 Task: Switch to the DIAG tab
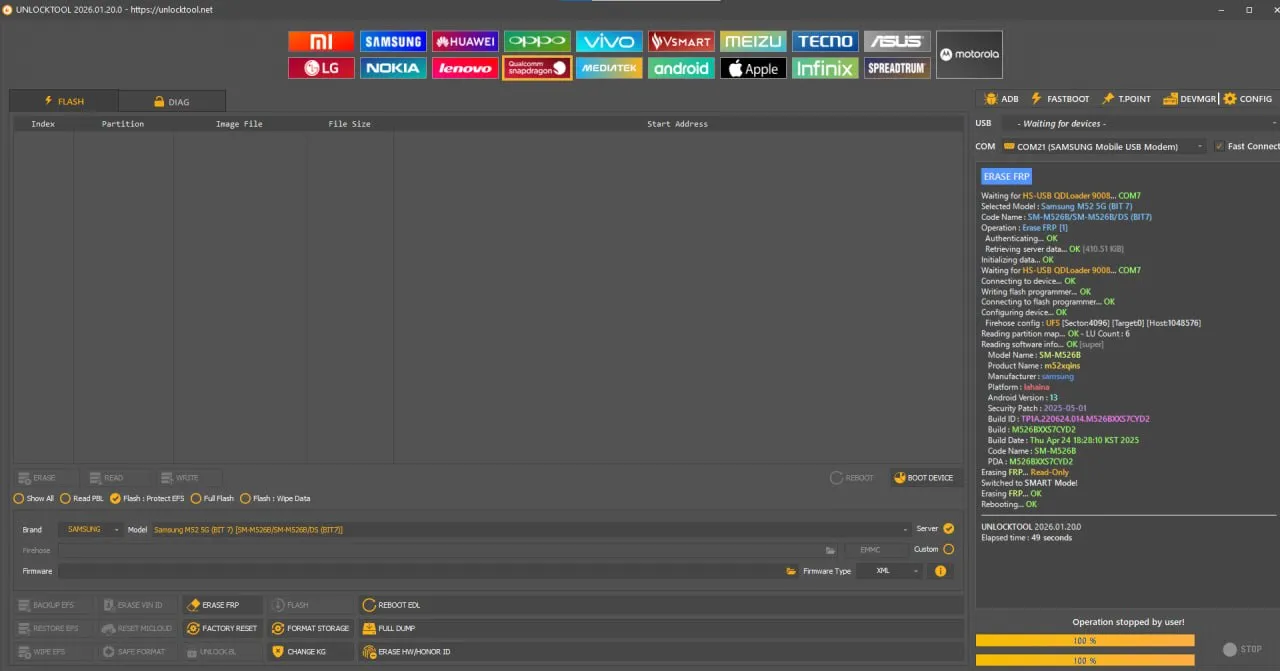pyautogui.click(x=171, y=101)
